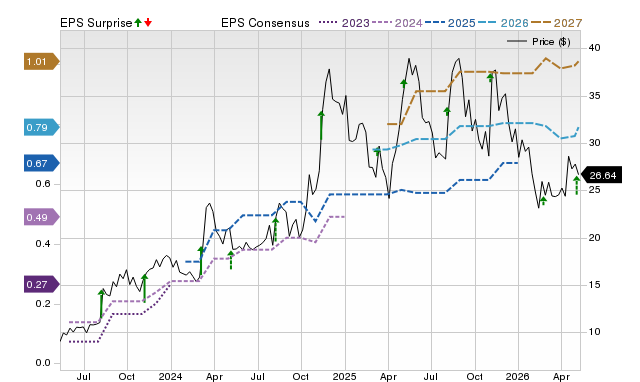Click the tall green surprise arrow before 2025
This screenshot has height=382, width=640.
(321, 125)
